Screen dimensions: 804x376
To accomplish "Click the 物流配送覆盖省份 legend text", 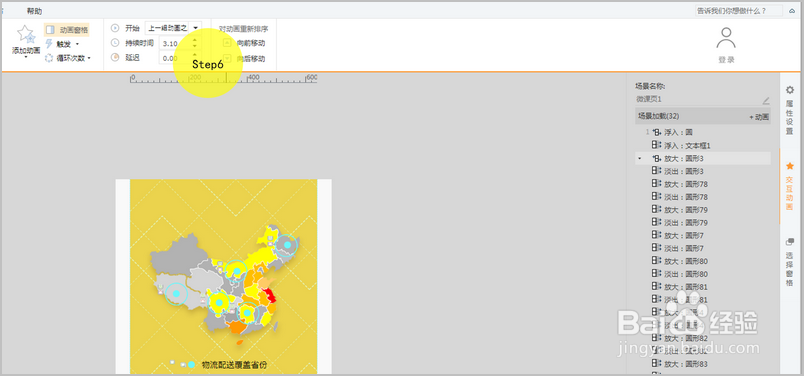I will click(234, 365).
